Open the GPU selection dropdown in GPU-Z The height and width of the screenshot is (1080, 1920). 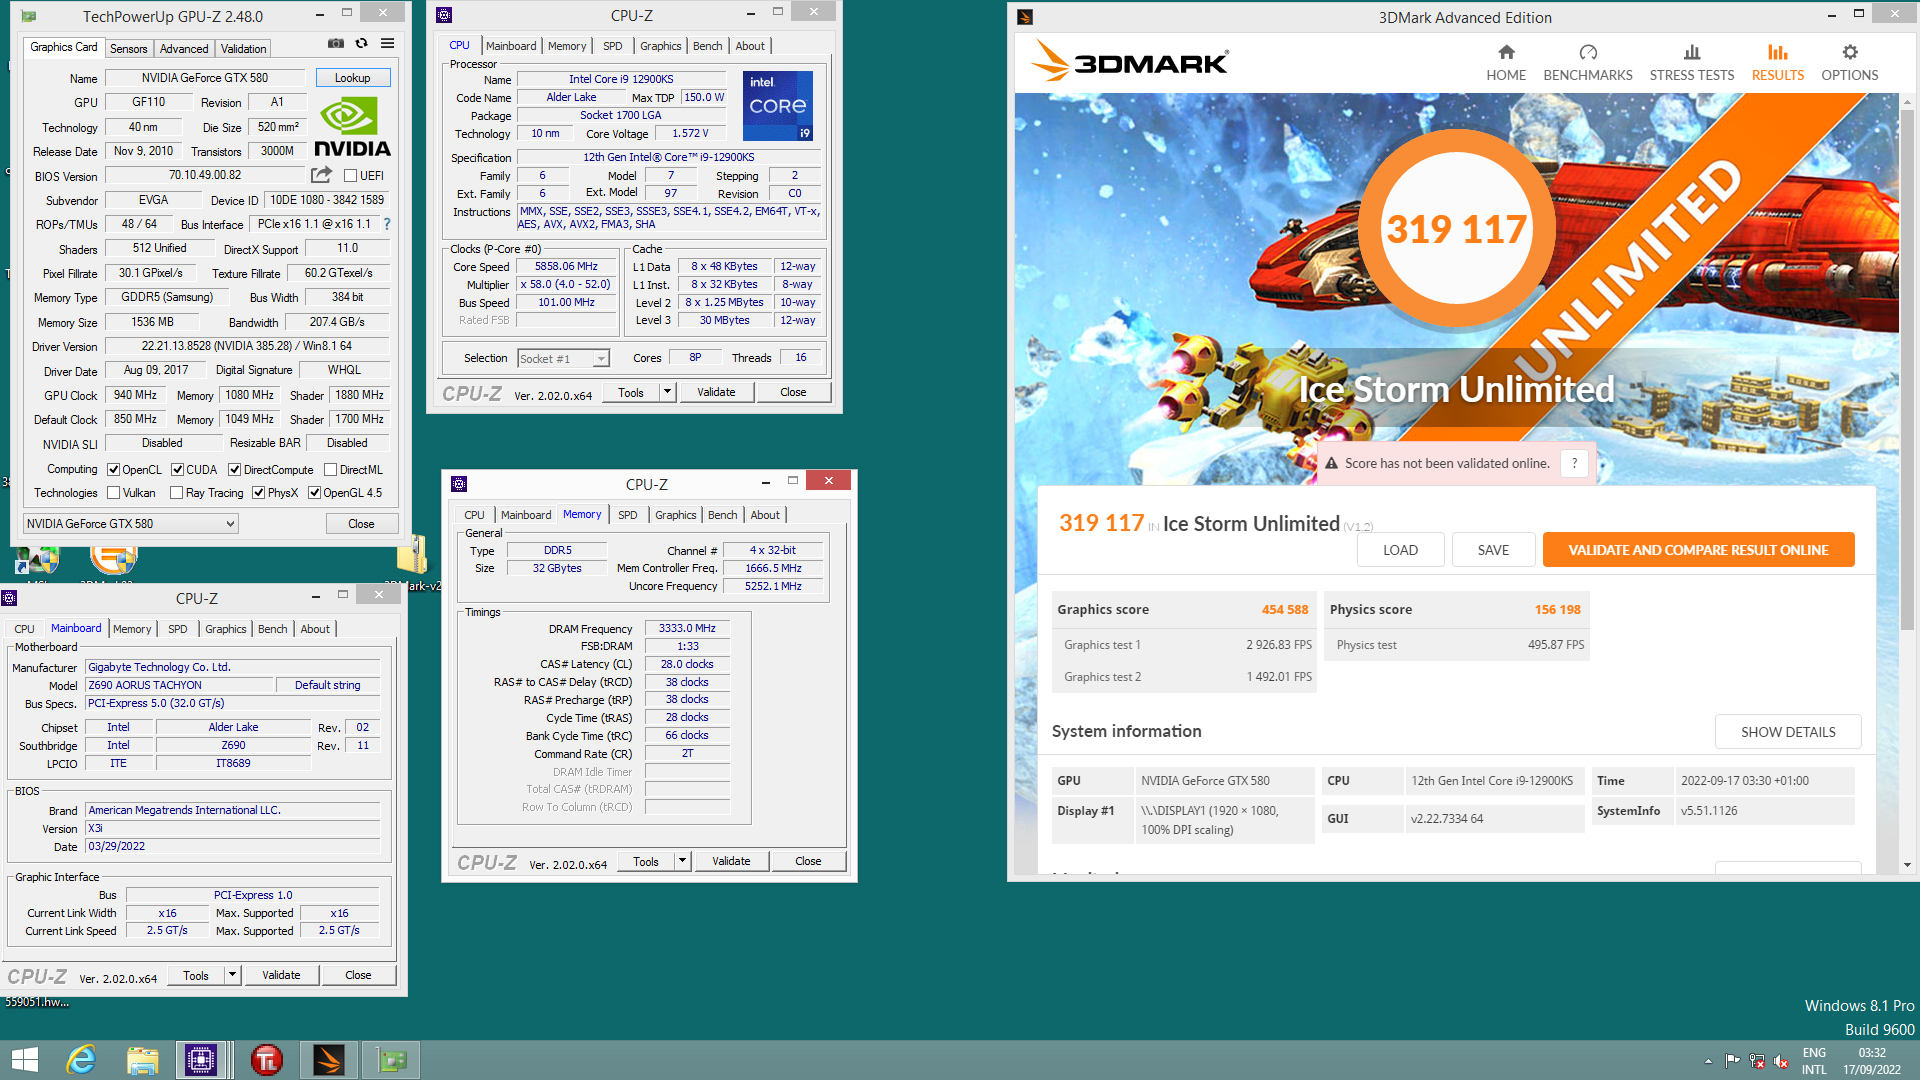(x=131, y=524)
